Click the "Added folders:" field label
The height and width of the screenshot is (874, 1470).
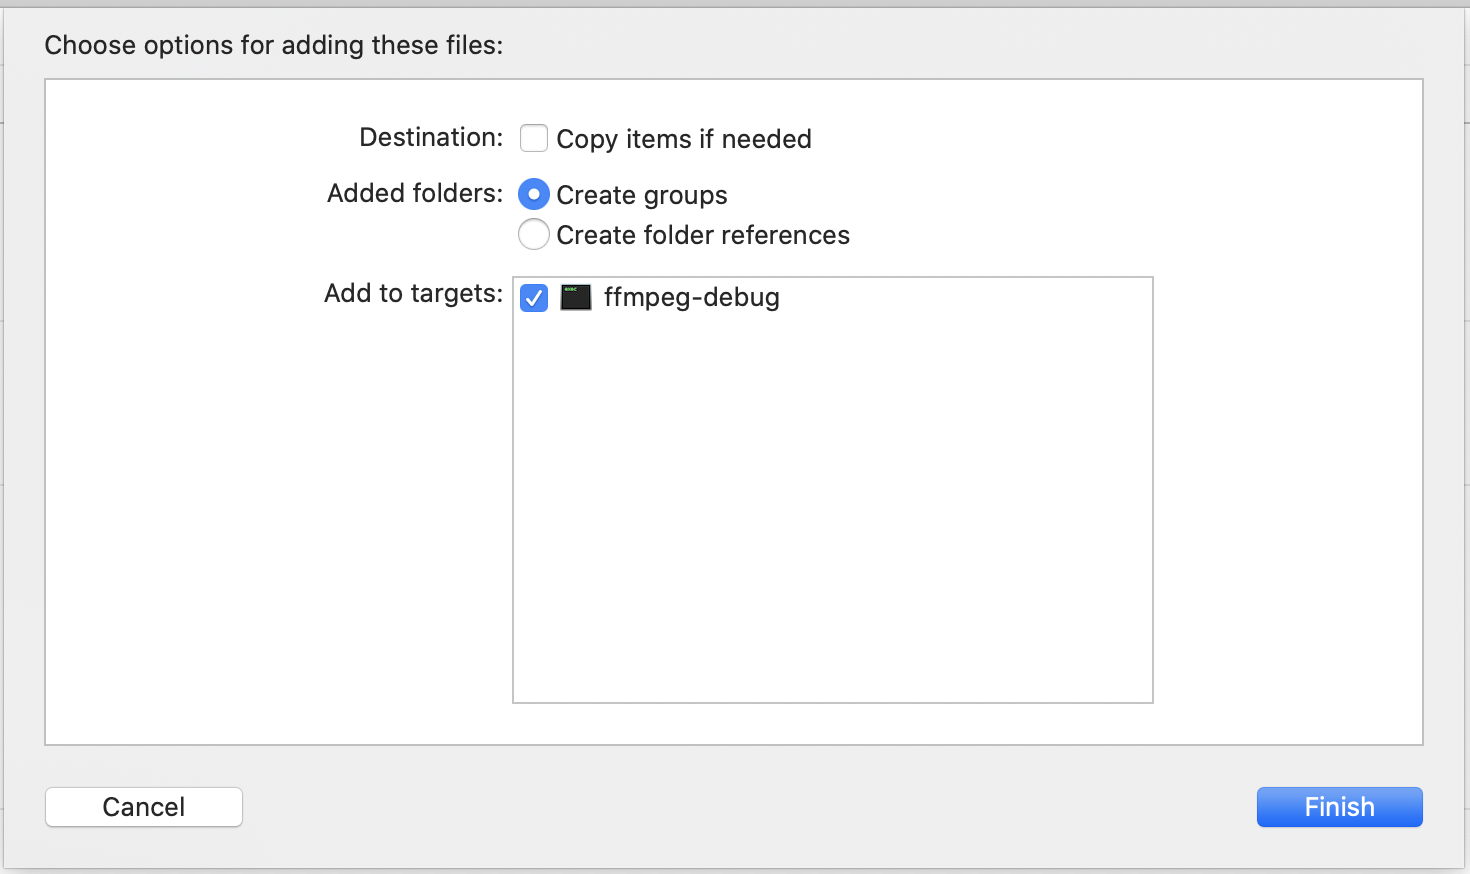[415, 193]
